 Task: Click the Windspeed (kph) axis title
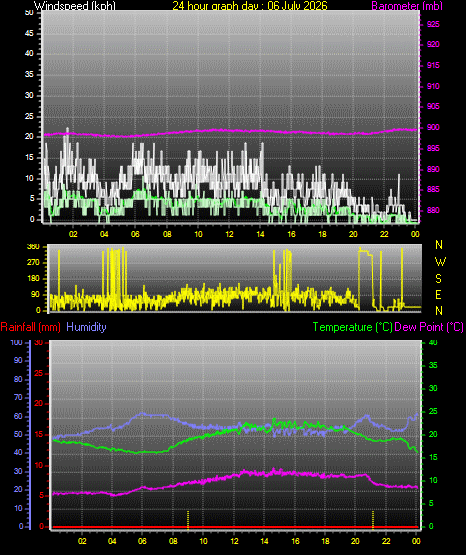click(75, 5)
